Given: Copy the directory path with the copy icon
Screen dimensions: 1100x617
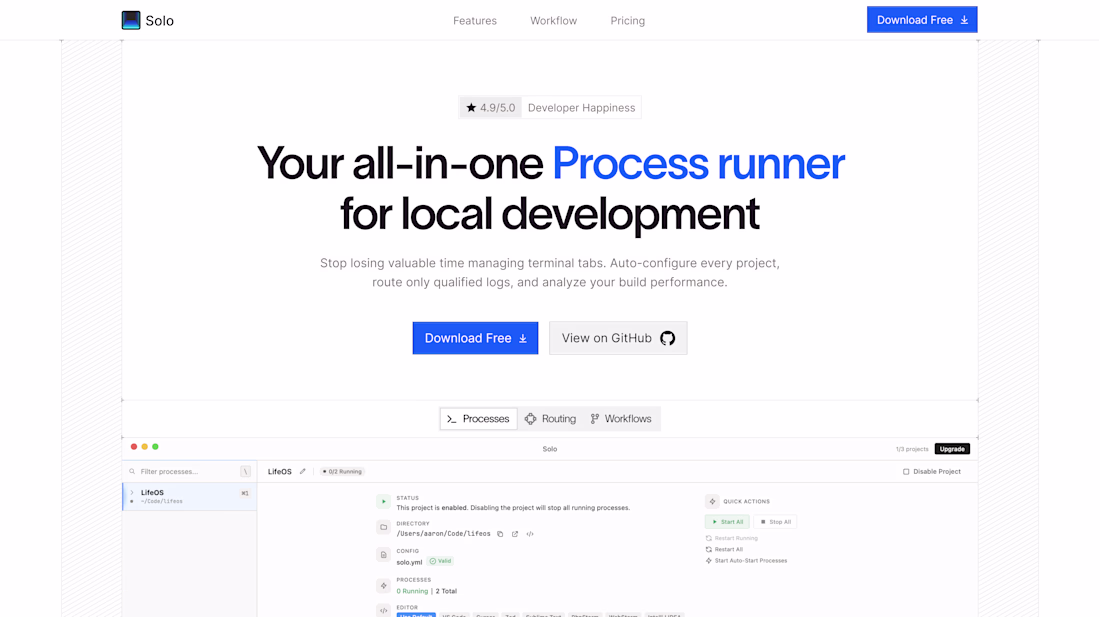Looking at the screenshot, I should [500, 534].
